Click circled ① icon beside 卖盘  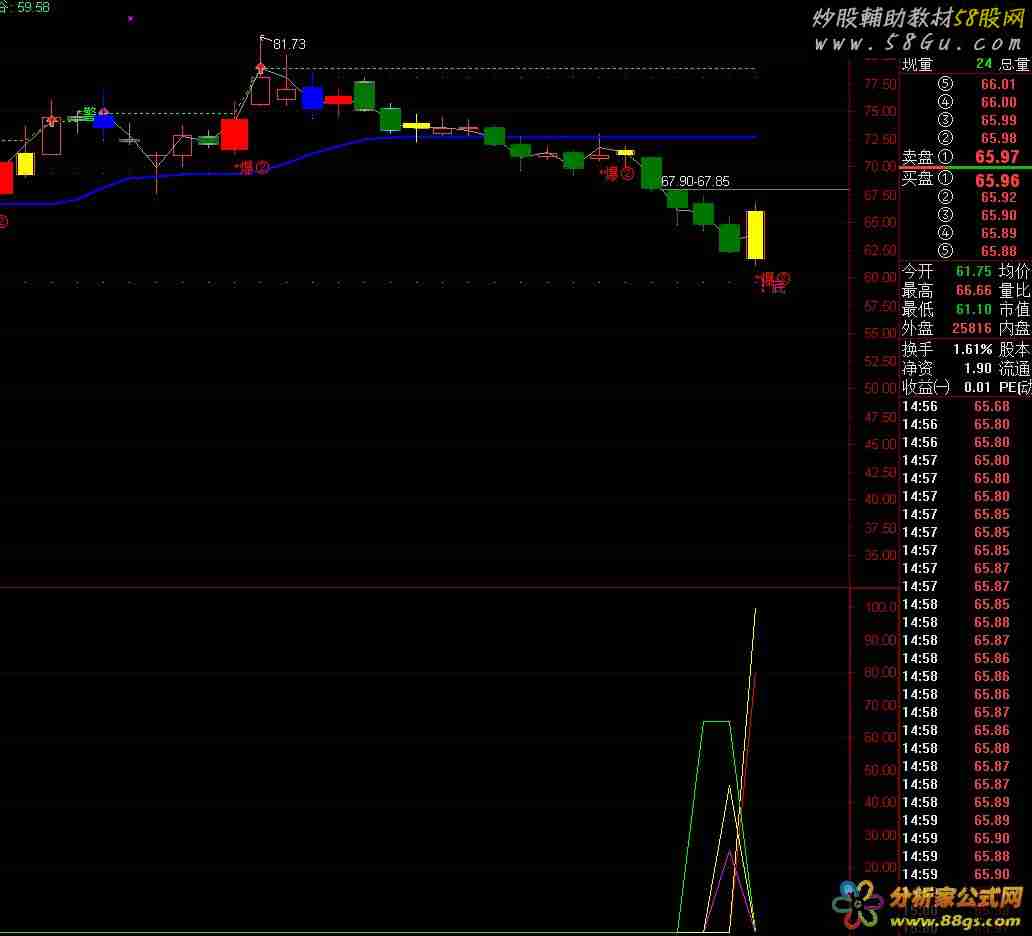[x=946, y=157]
